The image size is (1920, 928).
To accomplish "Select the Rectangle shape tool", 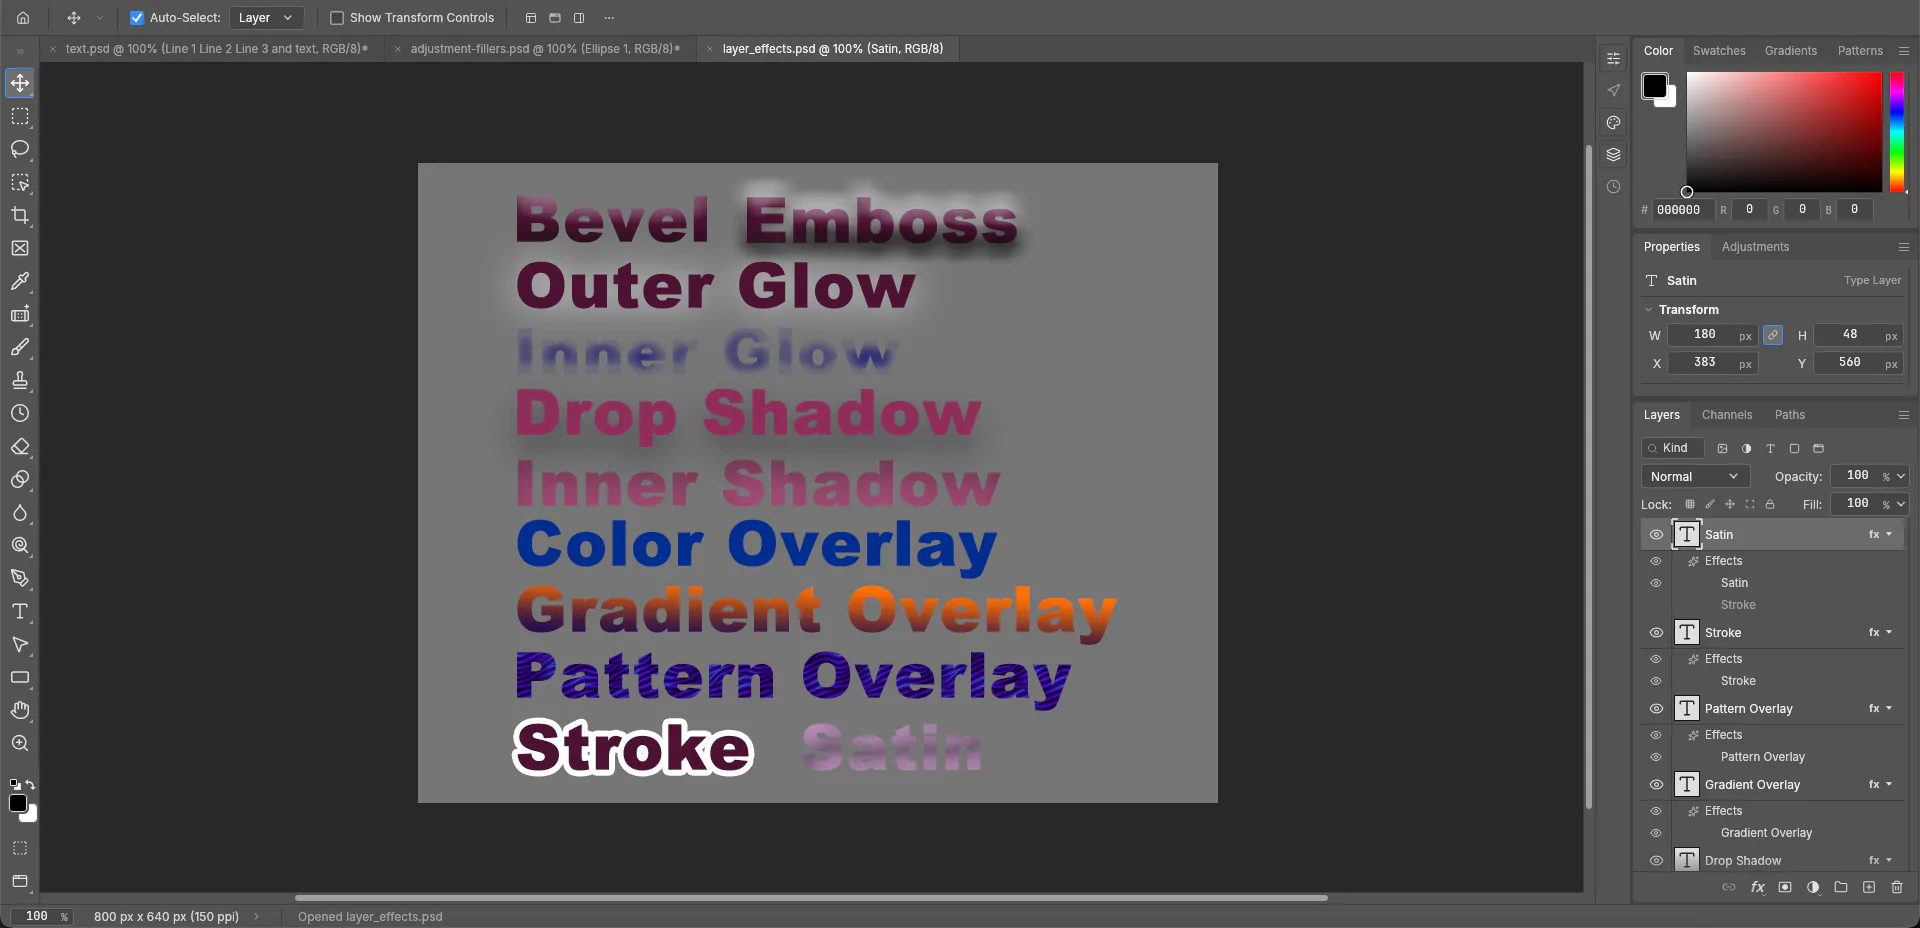I will [x=20, y=677].
